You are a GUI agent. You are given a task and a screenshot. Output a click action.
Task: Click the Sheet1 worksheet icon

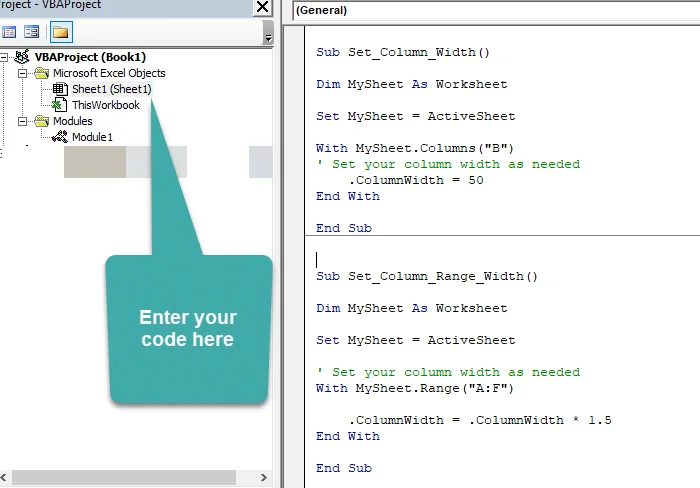point(60,89)
